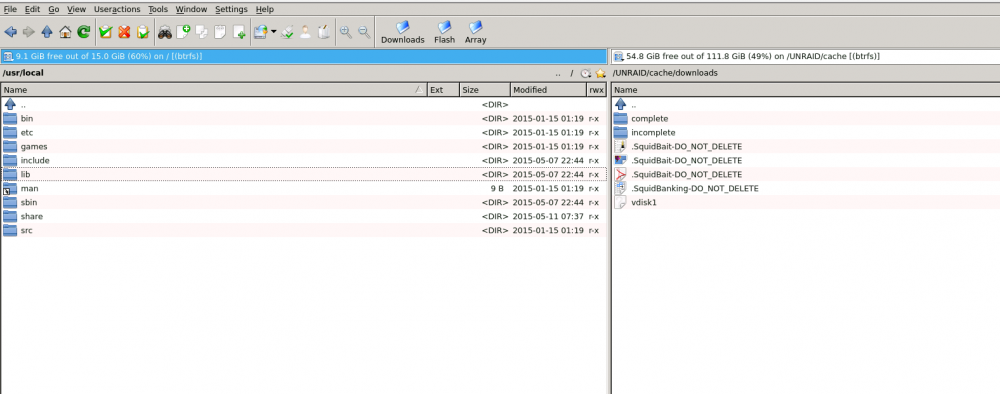The height and width of the screenshot is (394, 1000).
Task: Open new network connection monitor icon
Action: point(260,32)
